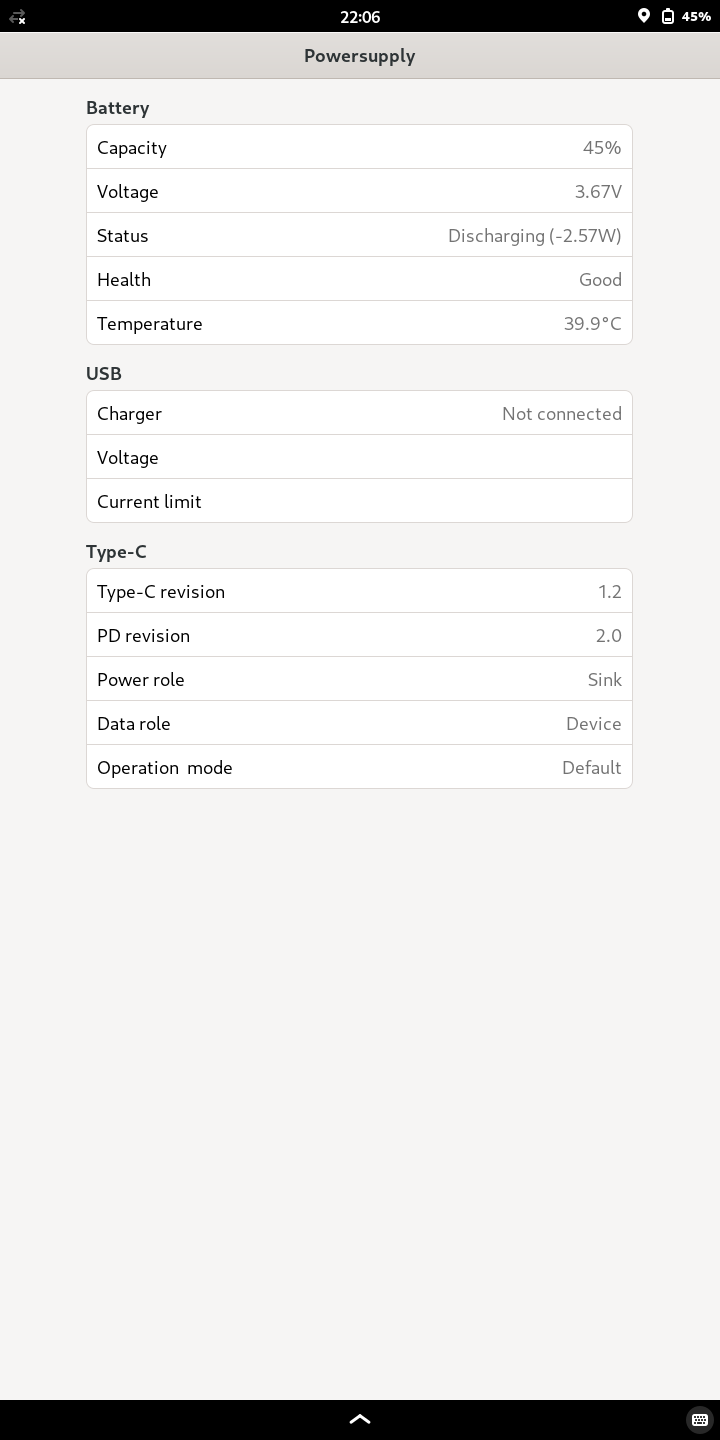The width and height of the screenshot is (720, 1440).
Task: Click the 22:06 clock in the top bar
Action: (360, 17)
